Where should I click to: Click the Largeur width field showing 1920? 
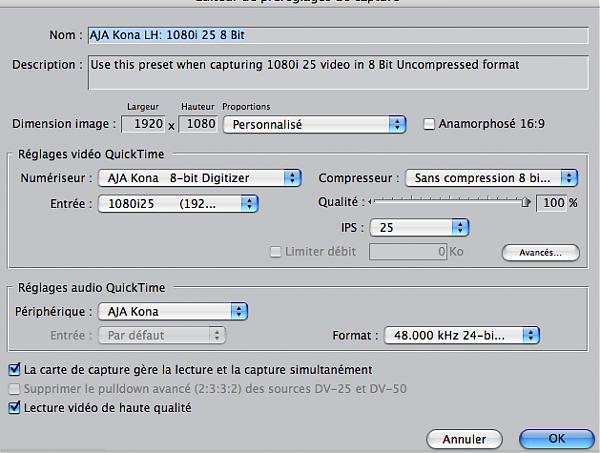coord(143,124)
